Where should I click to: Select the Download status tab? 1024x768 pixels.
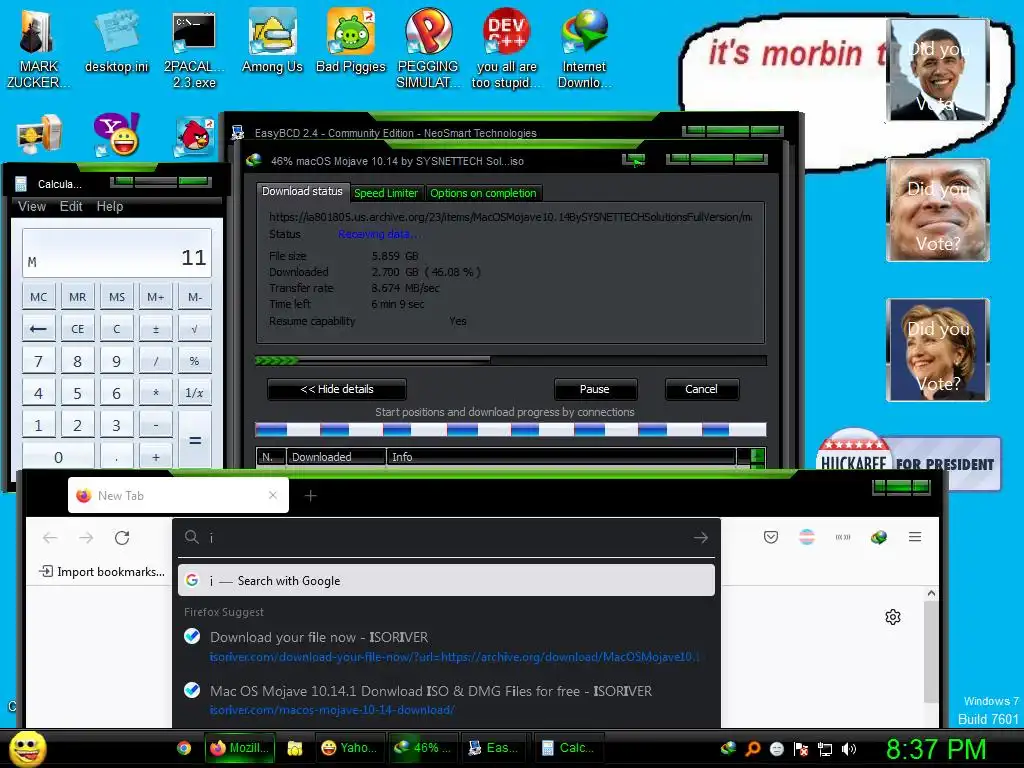tap(302, 191)
